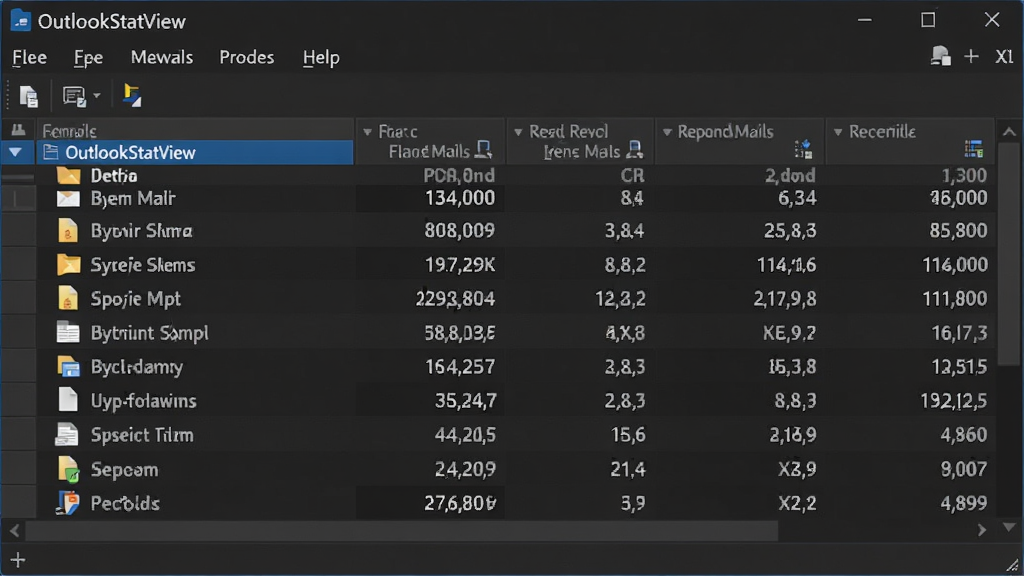Click the yellow-blue flag toolbar icon
Image resolution: width=1024 pixels, height=576 pixels.
tap(132, 95)
